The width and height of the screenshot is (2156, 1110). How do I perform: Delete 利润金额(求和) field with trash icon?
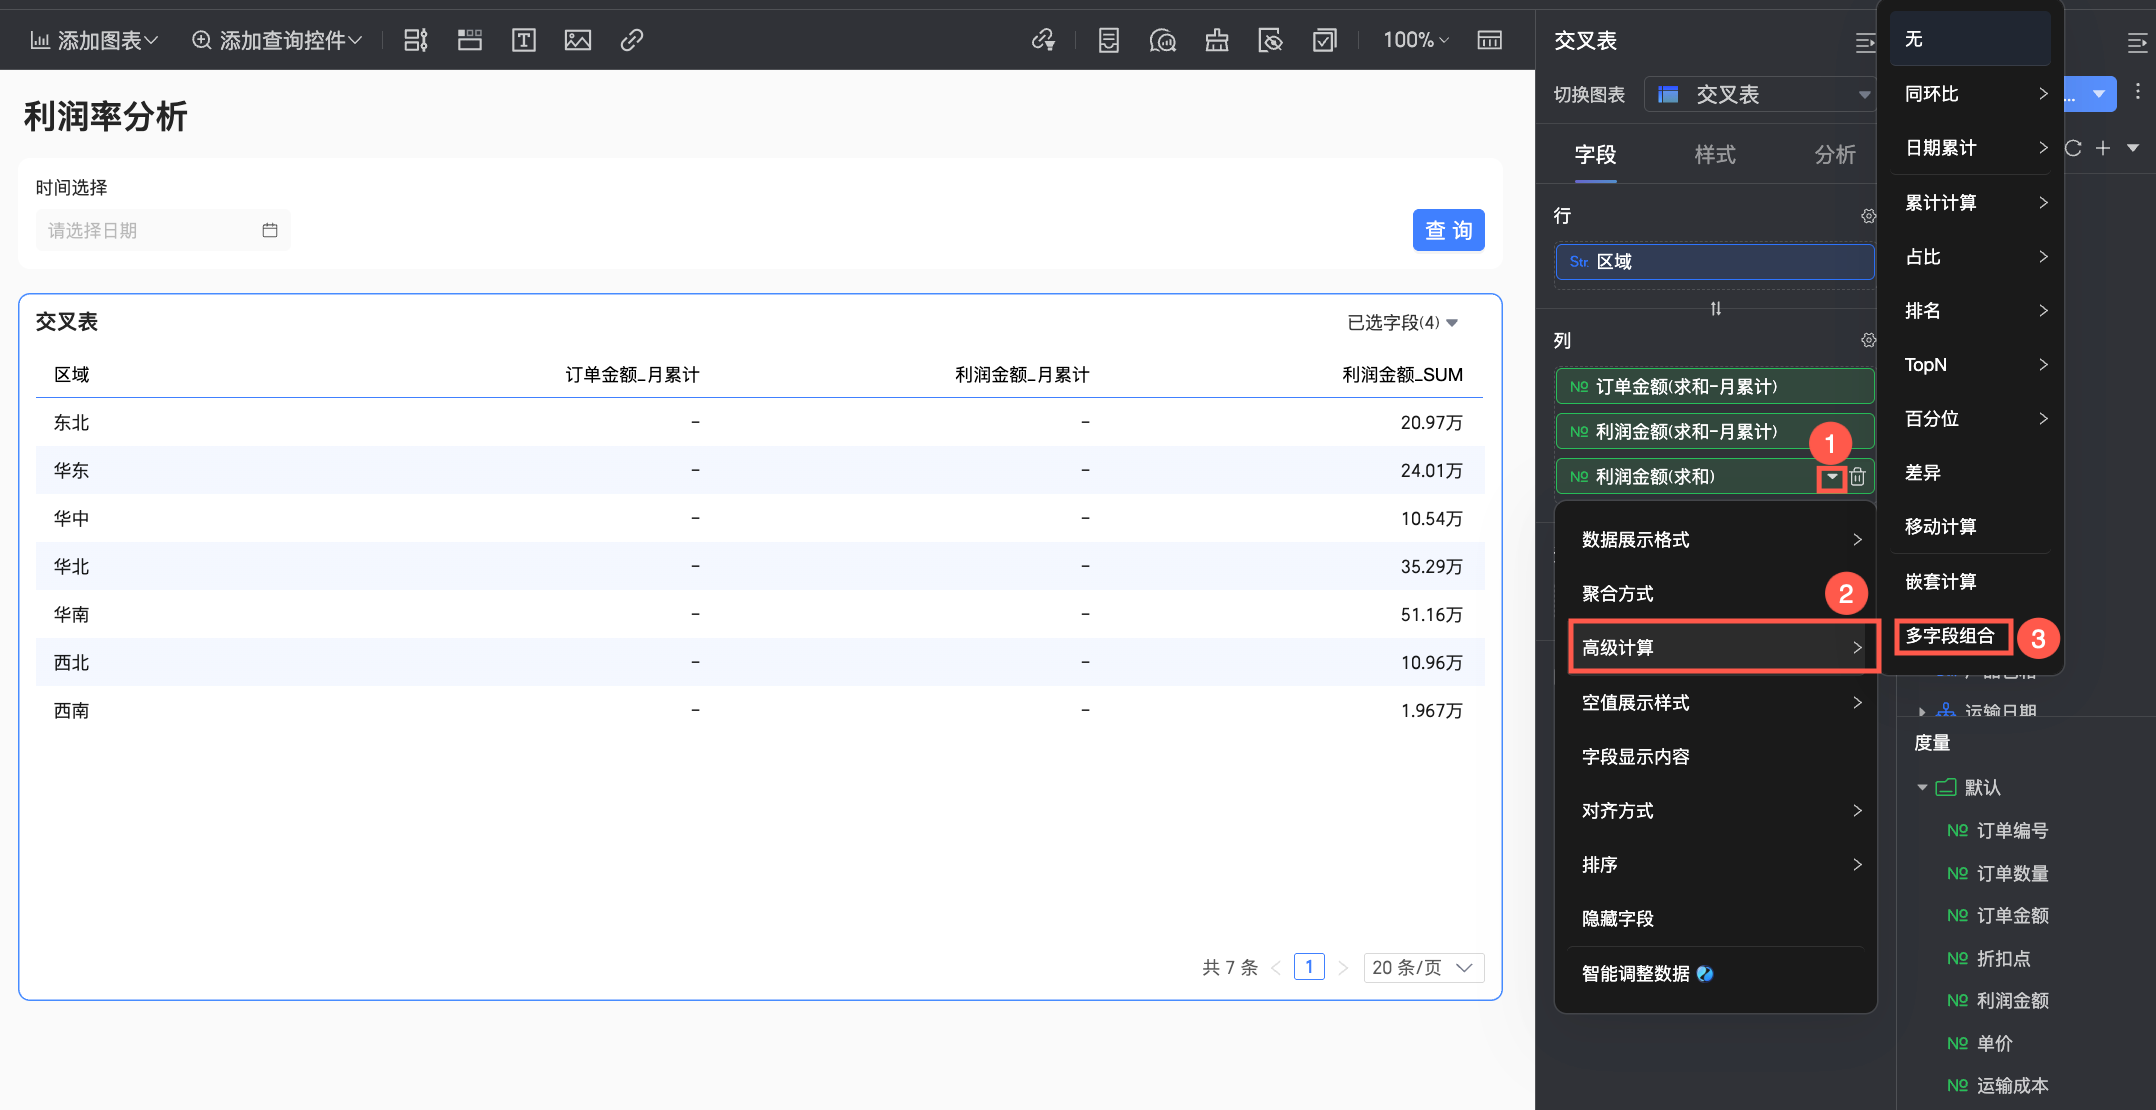coord(1857,477)
